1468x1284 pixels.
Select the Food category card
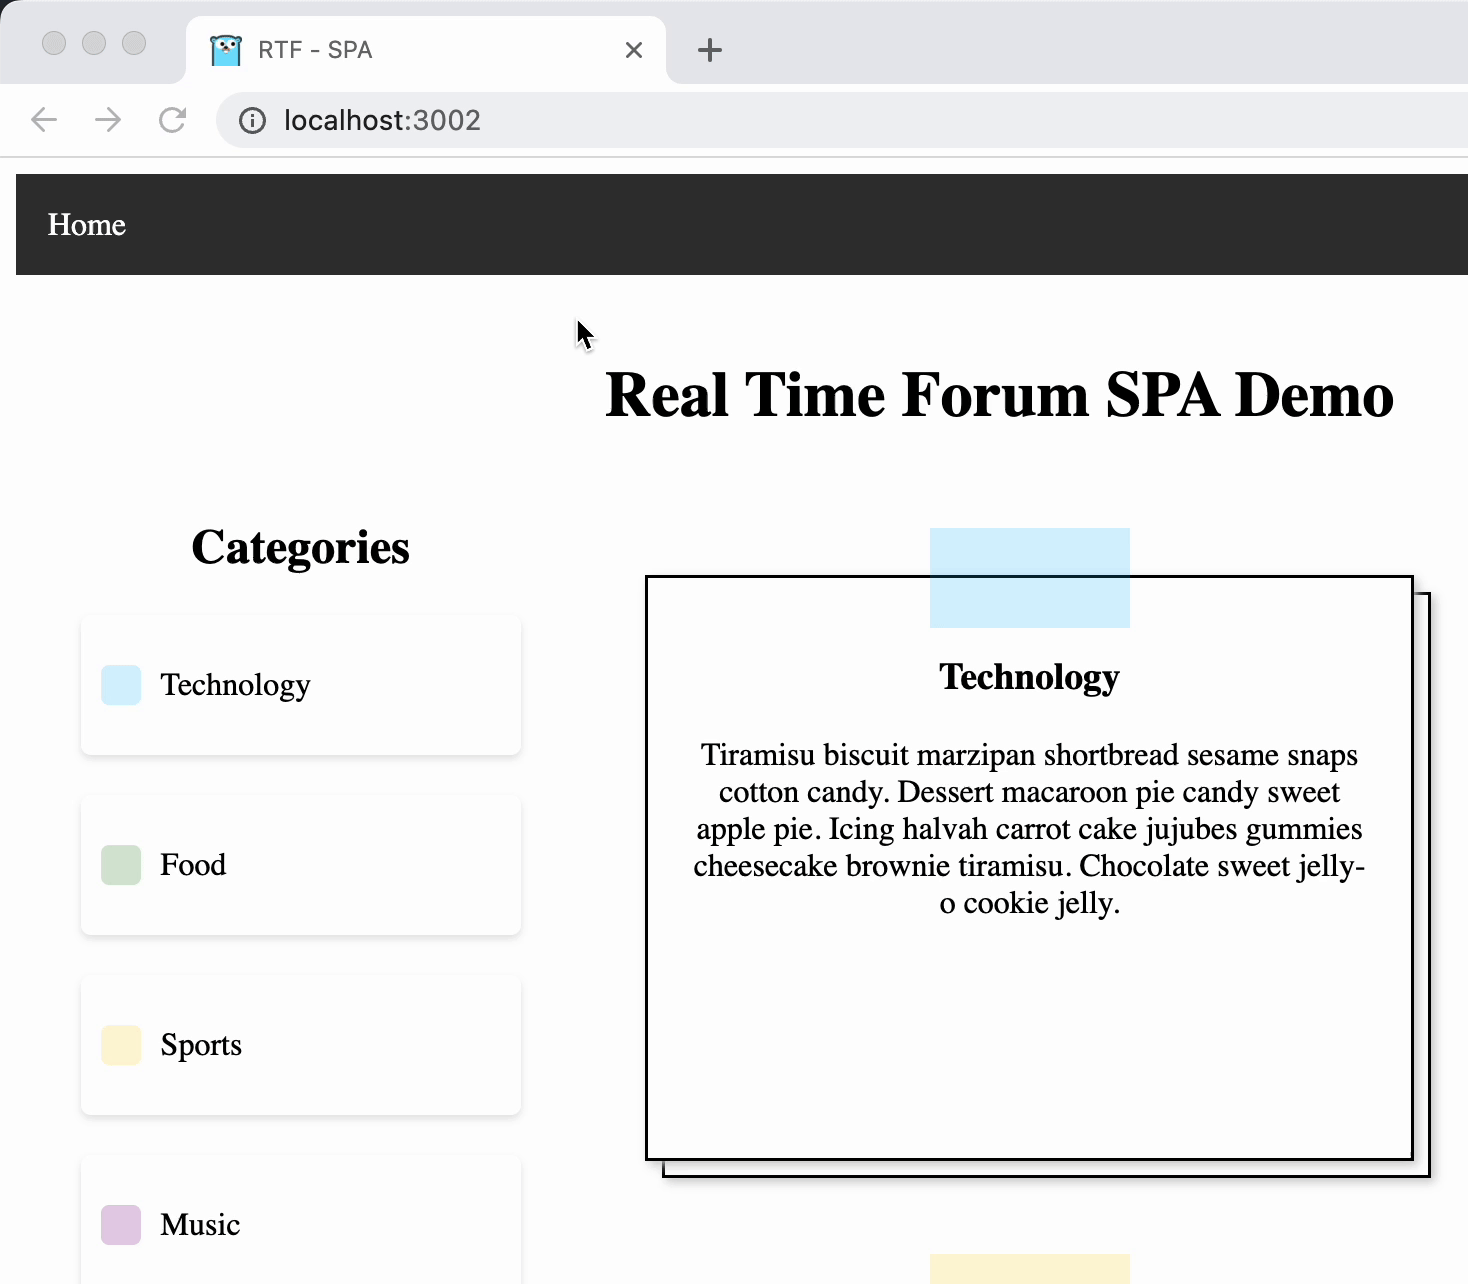tap(301, 865)
